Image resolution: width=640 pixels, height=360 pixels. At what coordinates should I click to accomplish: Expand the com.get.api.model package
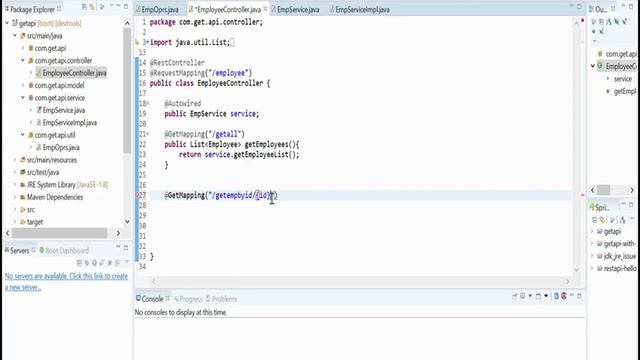point(23,85)
